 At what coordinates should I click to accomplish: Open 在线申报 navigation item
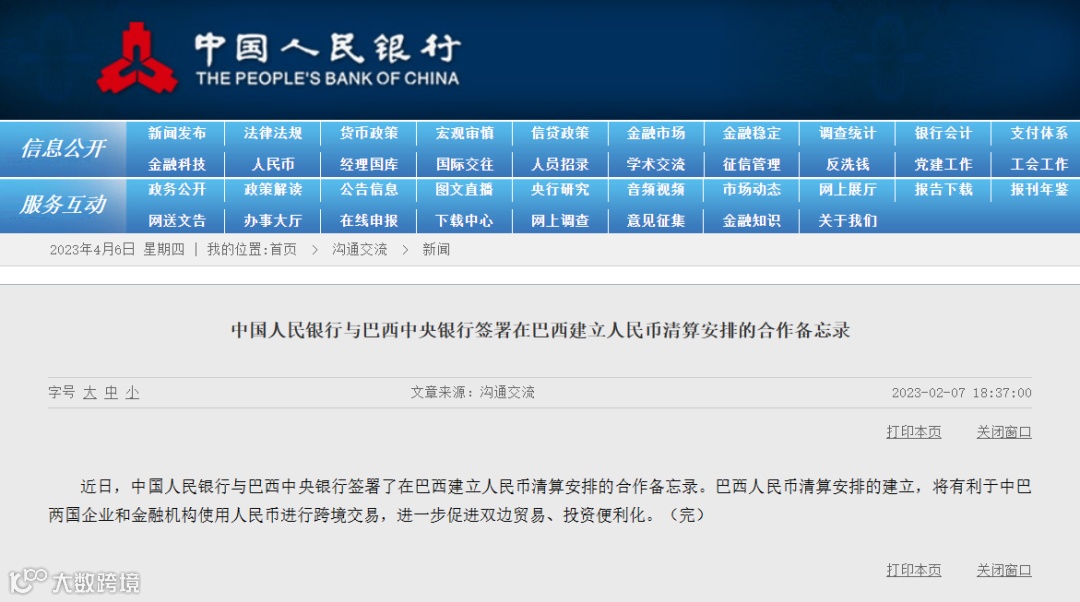(x=368, y=221)
